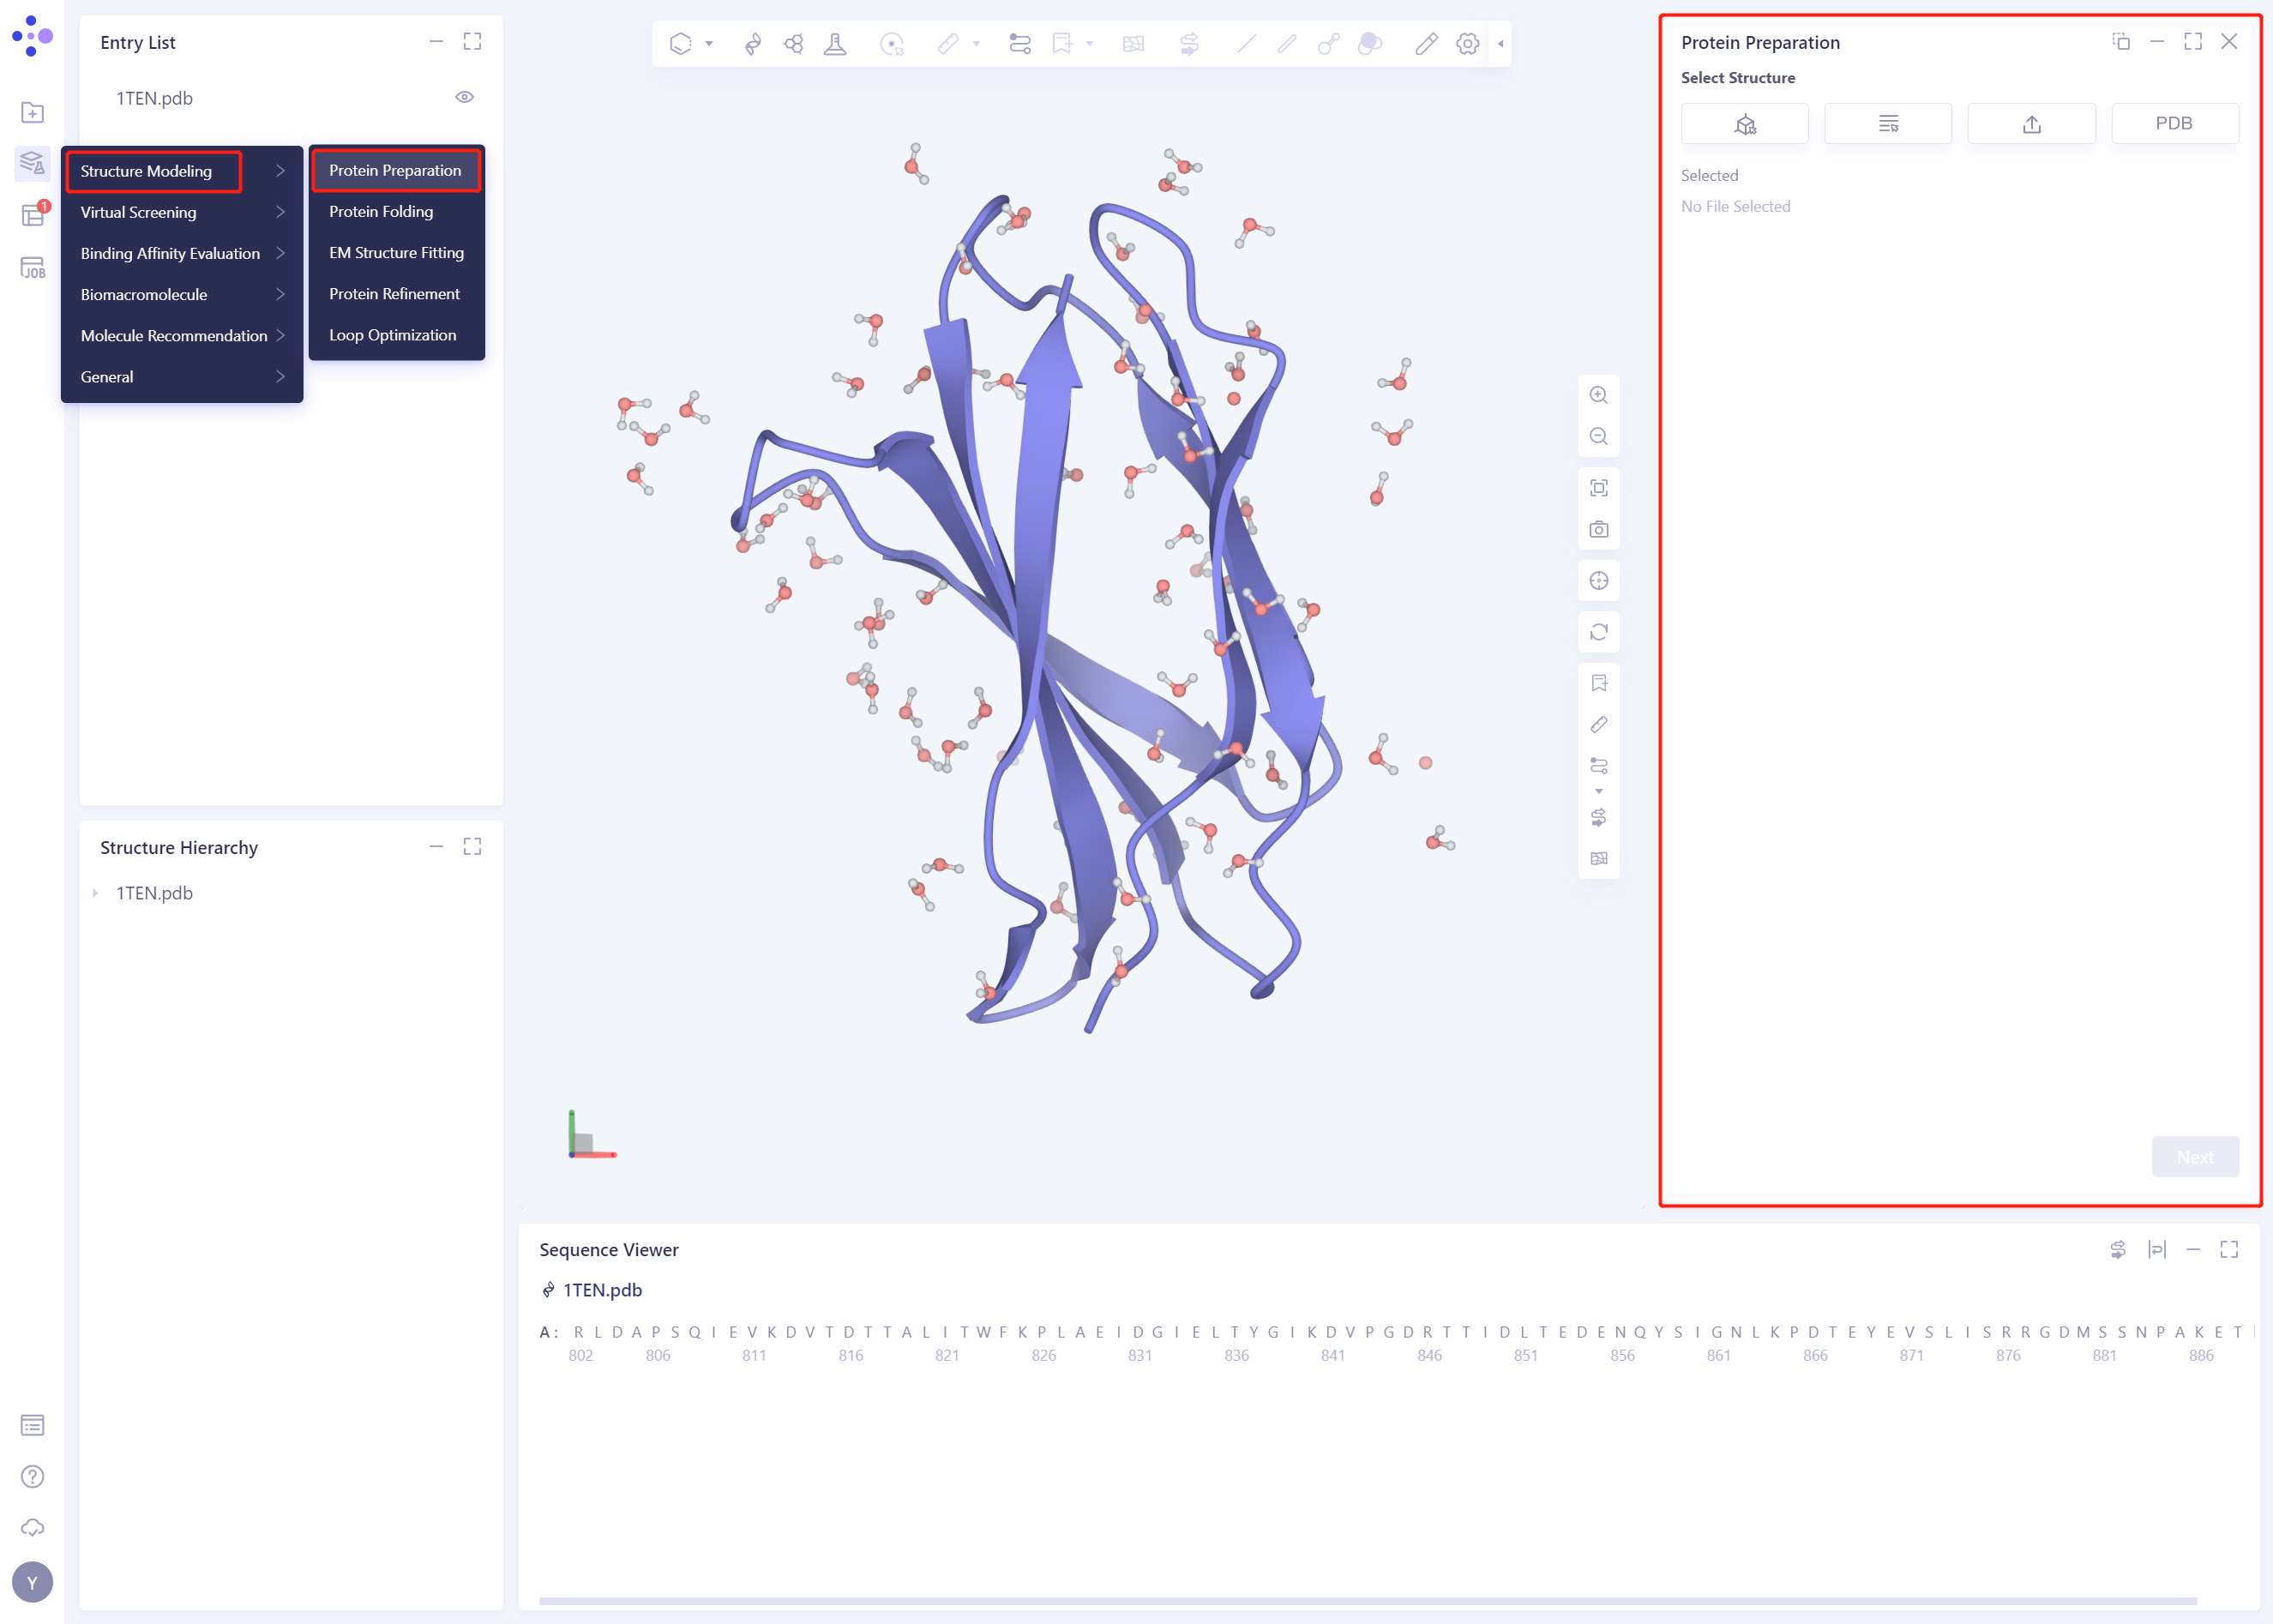Collapse the top toolbar with arrow toggle

click(1500, 44)
